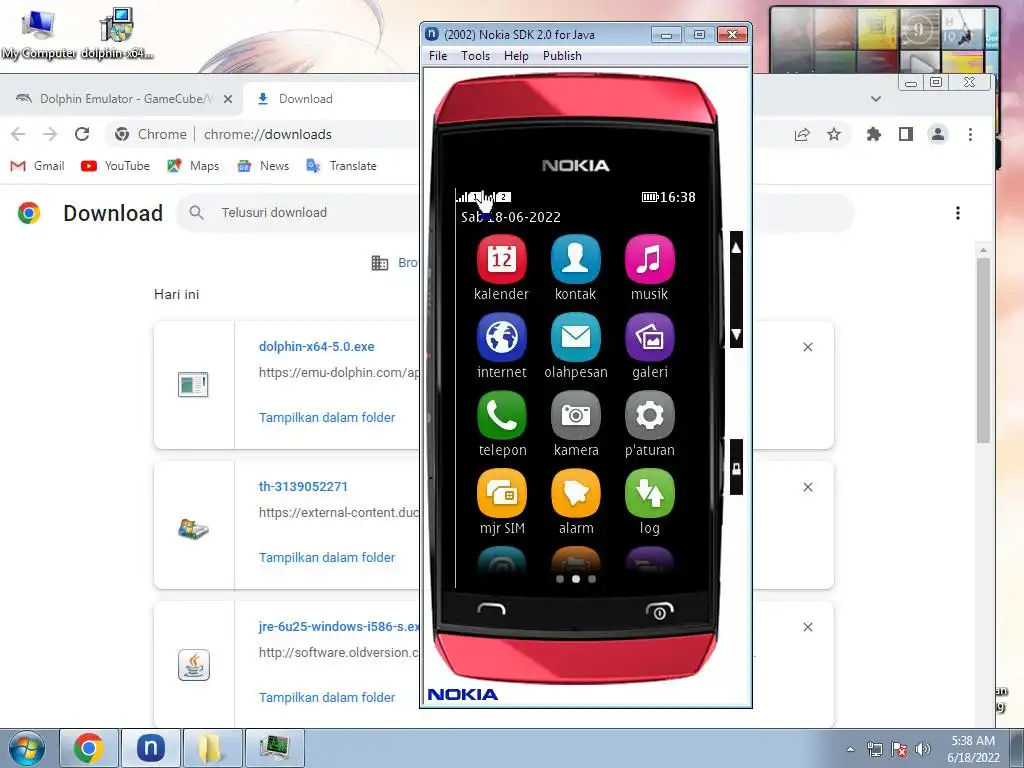Open p'aturan settings icon
Image resolution: width=1024 pixels, height=768 pixels.
(649, 415)
